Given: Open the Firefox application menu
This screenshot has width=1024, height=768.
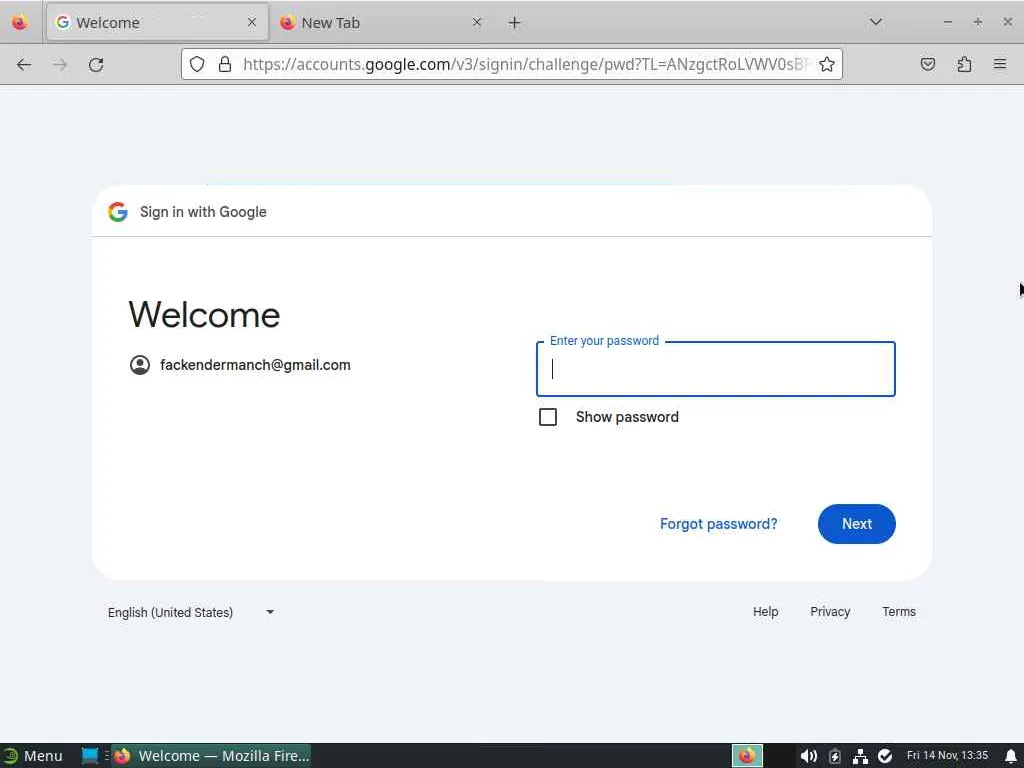Looking at the screenshot, I should click(1000, 64).
